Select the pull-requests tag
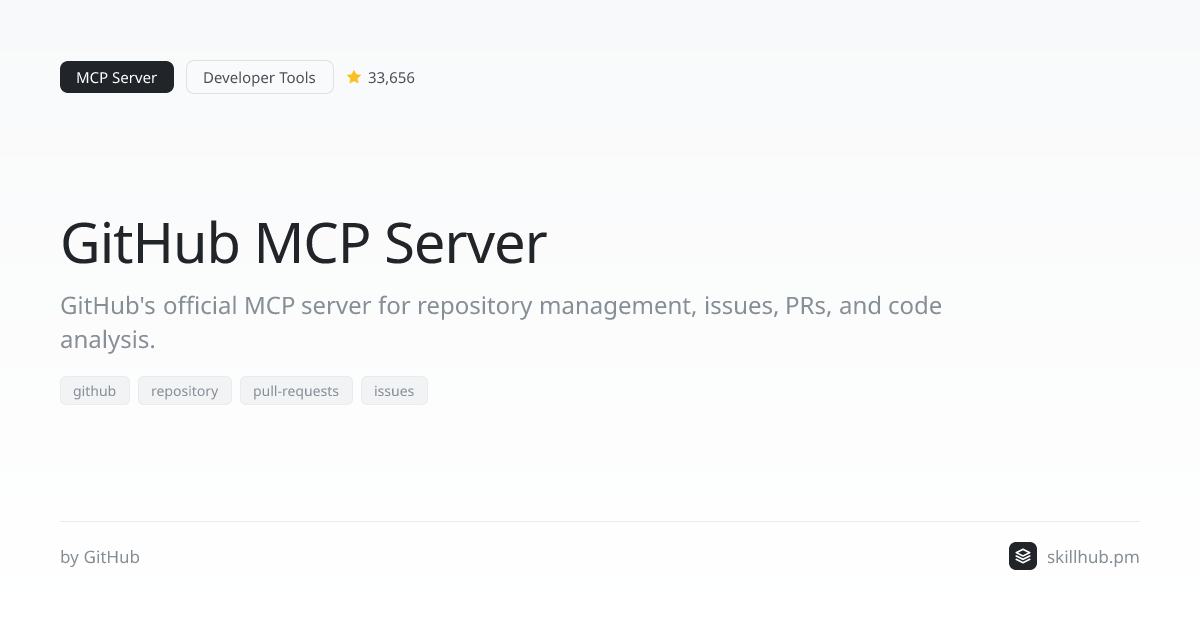Viewport: 1200px width, 630px height. 296,391
